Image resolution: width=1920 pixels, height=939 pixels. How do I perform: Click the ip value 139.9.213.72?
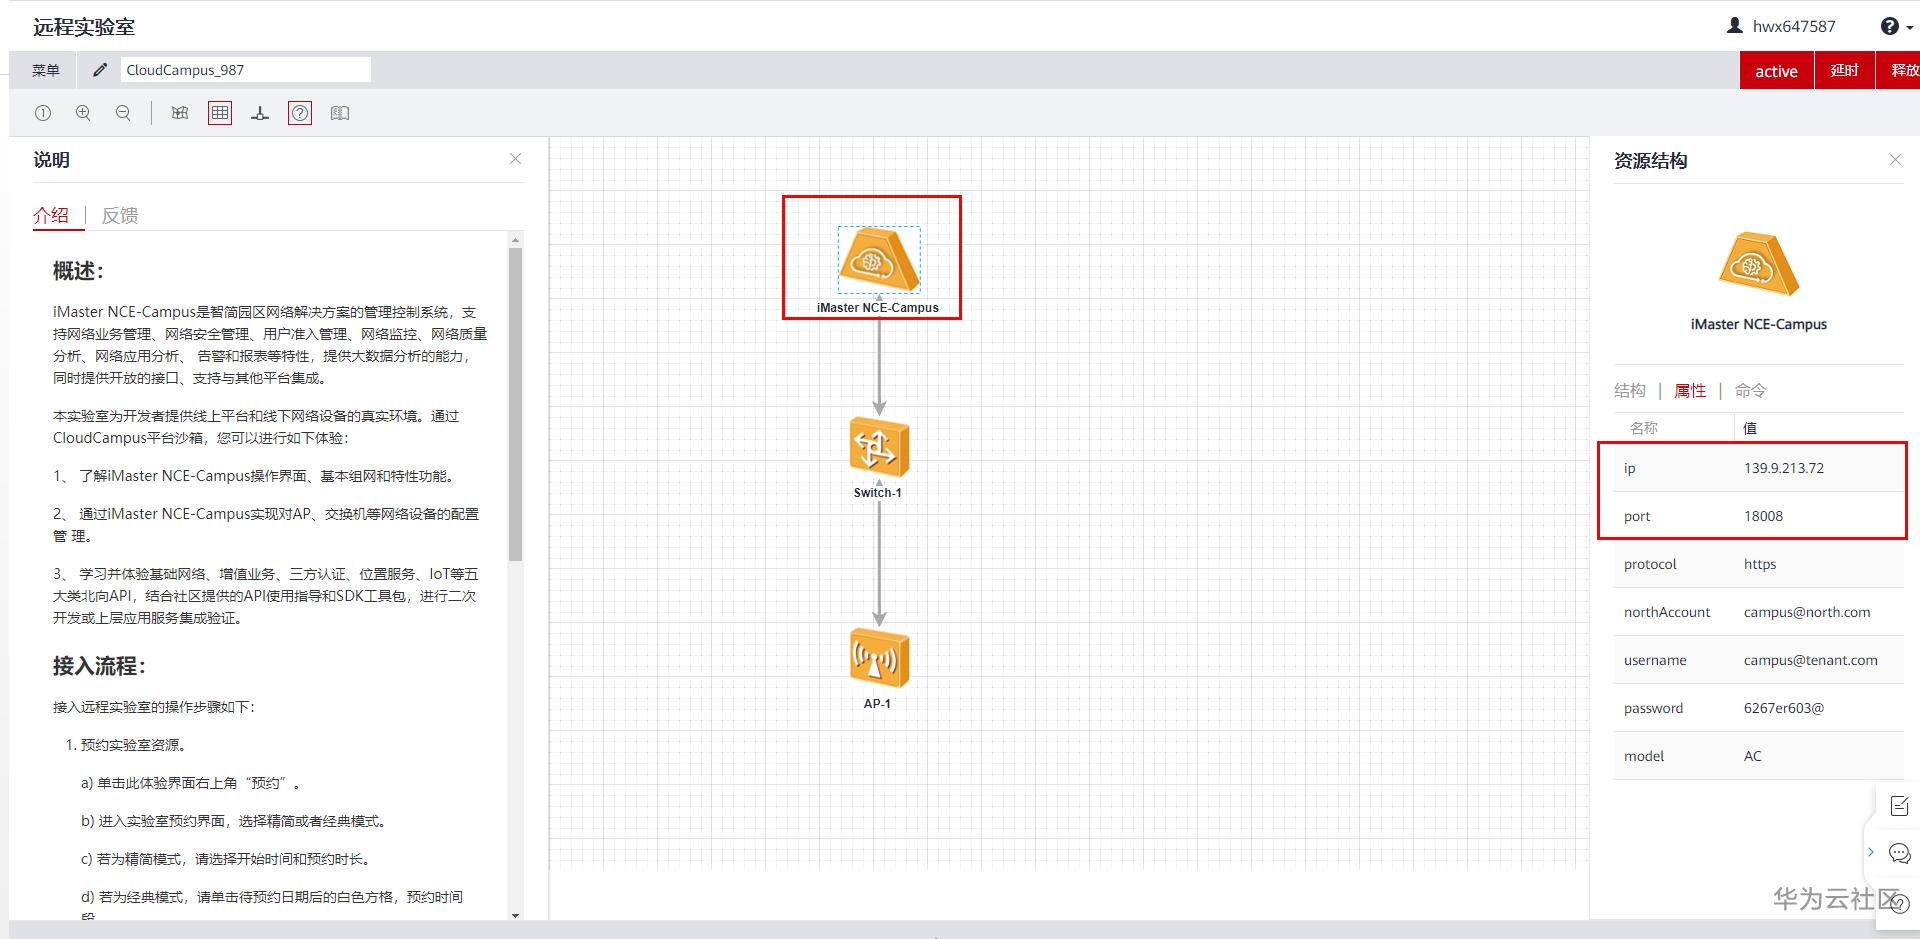(1784, 468)
